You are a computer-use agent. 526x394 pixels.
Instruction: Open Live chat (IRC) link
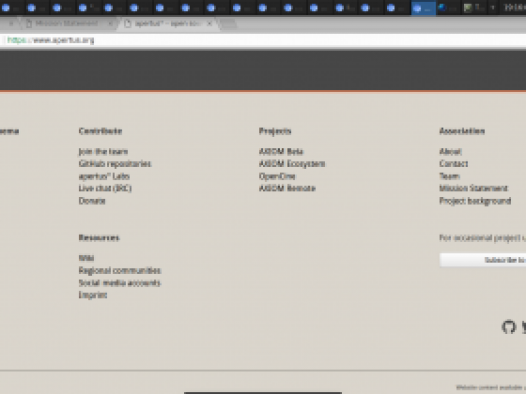[x=105, y=188]
